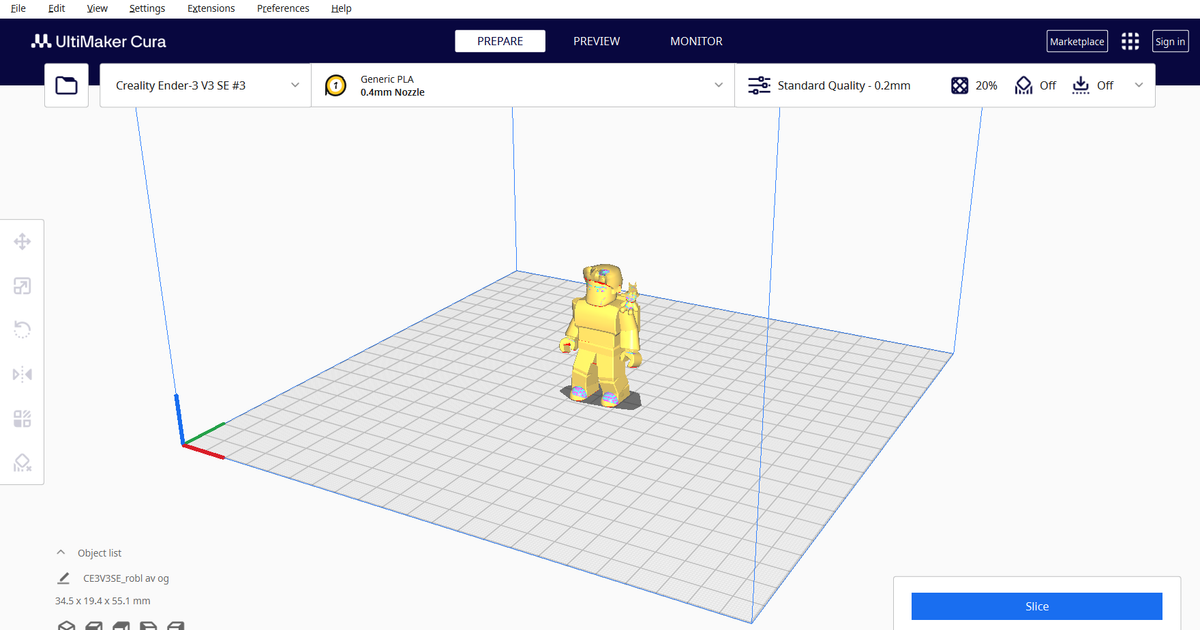The width and height of the screenshot is (1200, 630).
Task: Click the support Off icon
Action: pyautogui.click(x=1023, y=86)
